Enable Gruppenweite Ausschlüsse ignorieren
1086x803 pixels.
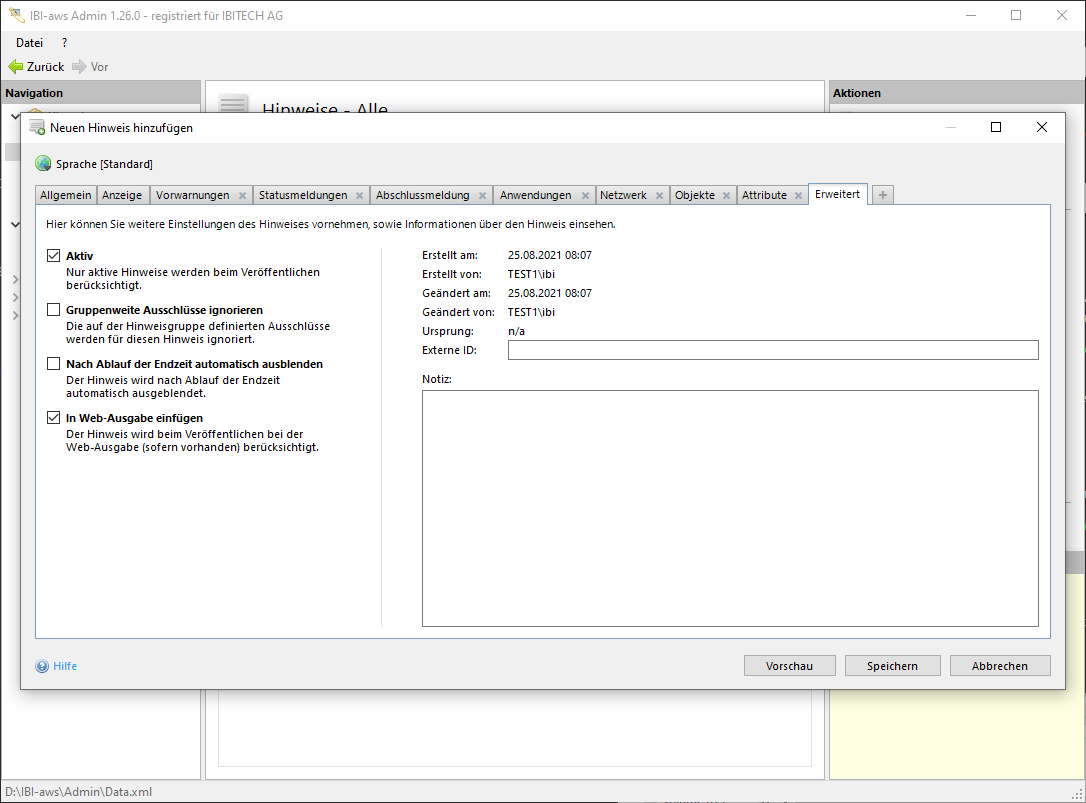point(54,311)
